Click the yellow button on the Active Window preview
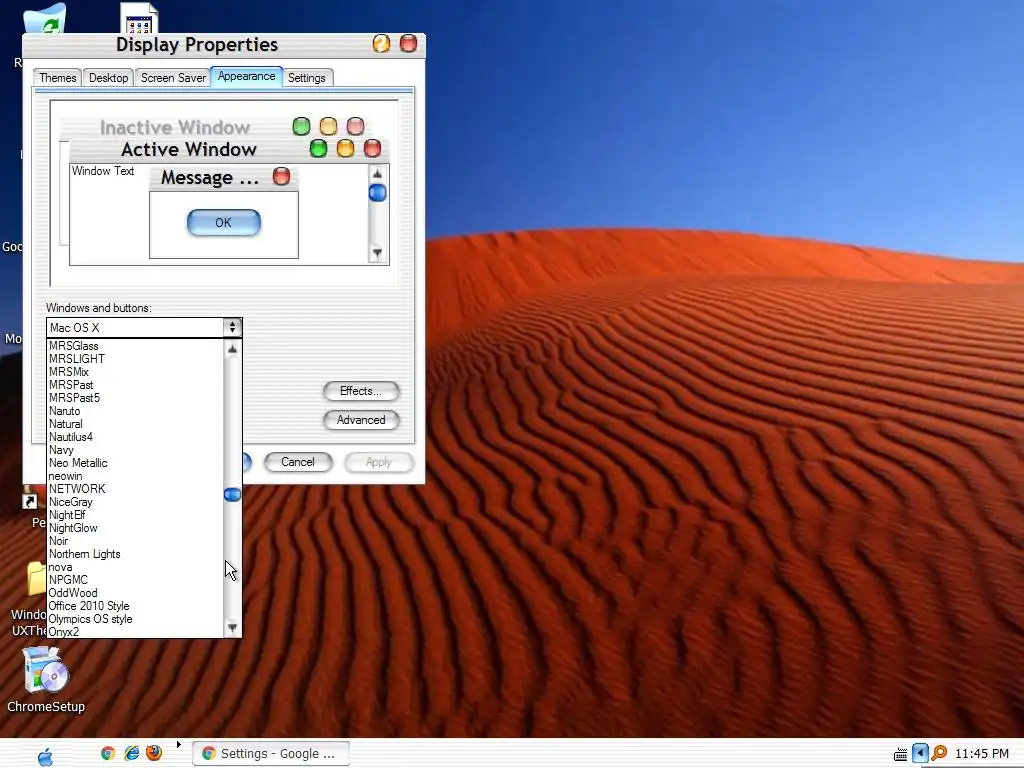 [x=345, y=148]
